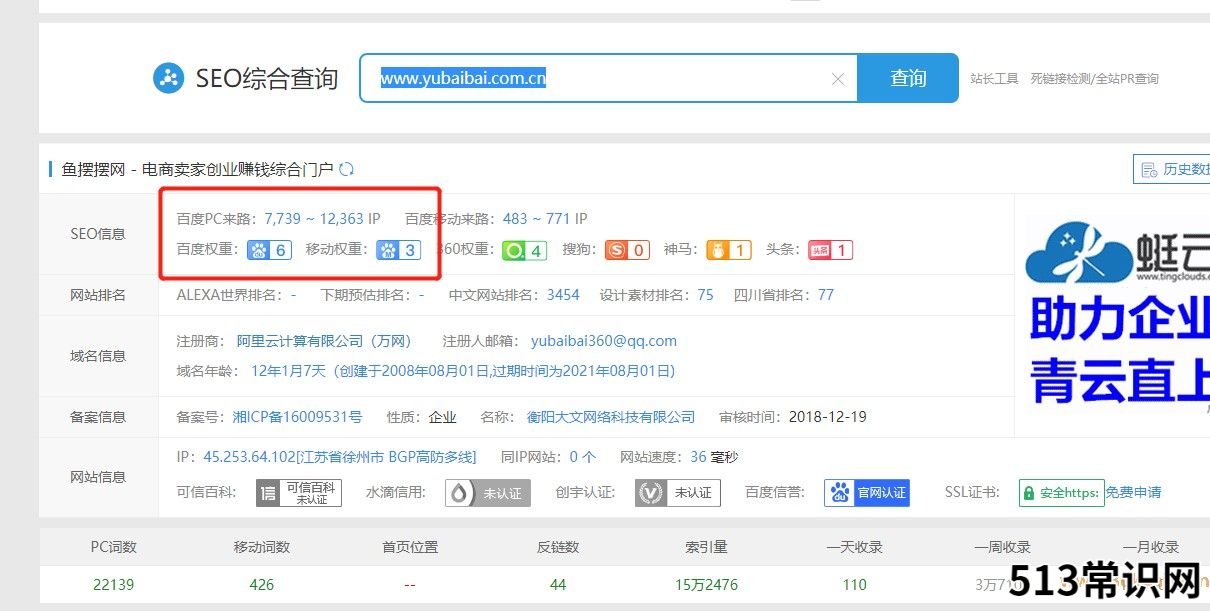Click the Baidu PC weight badge 6
The image size is (1210, 611).
[x=270, y=250]
